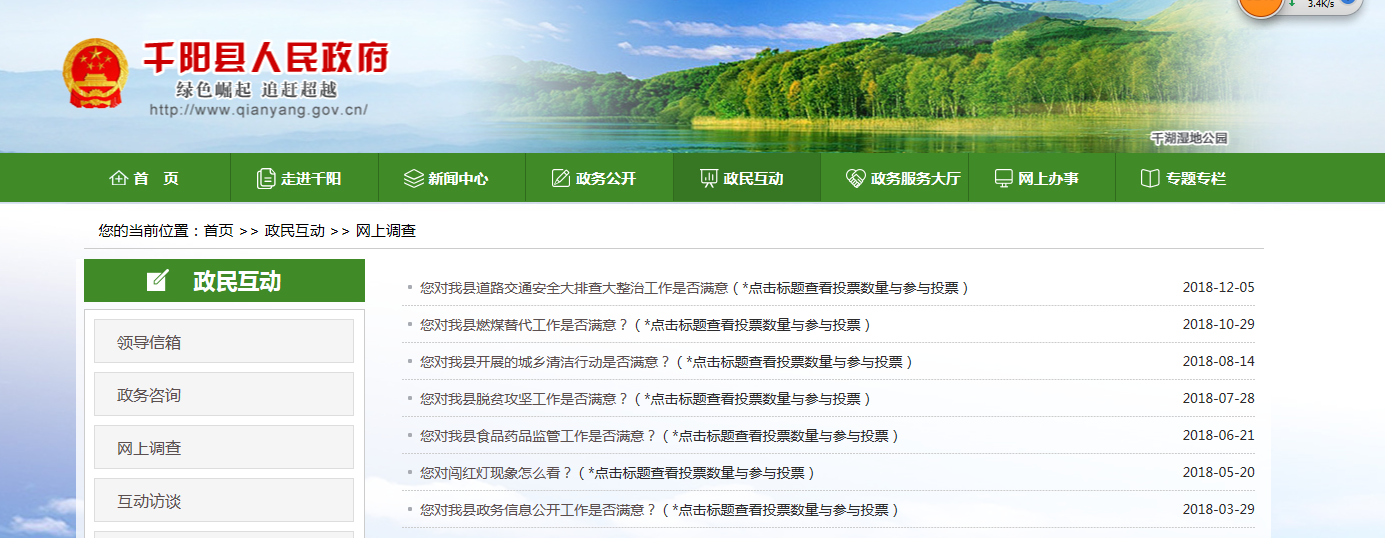
Task: Click the national emblem logo
Action: click(x=95, y=74)
